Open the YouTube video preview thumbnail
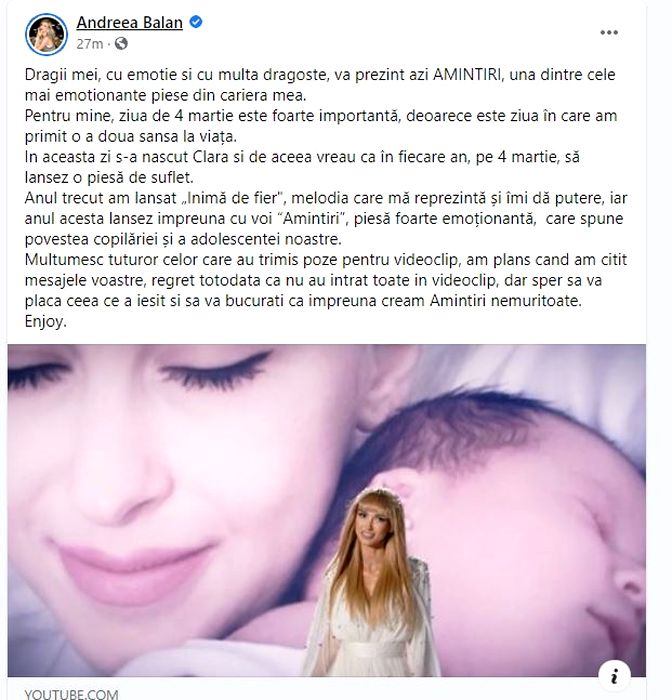The image size is (672, 700). pos(326,510)
